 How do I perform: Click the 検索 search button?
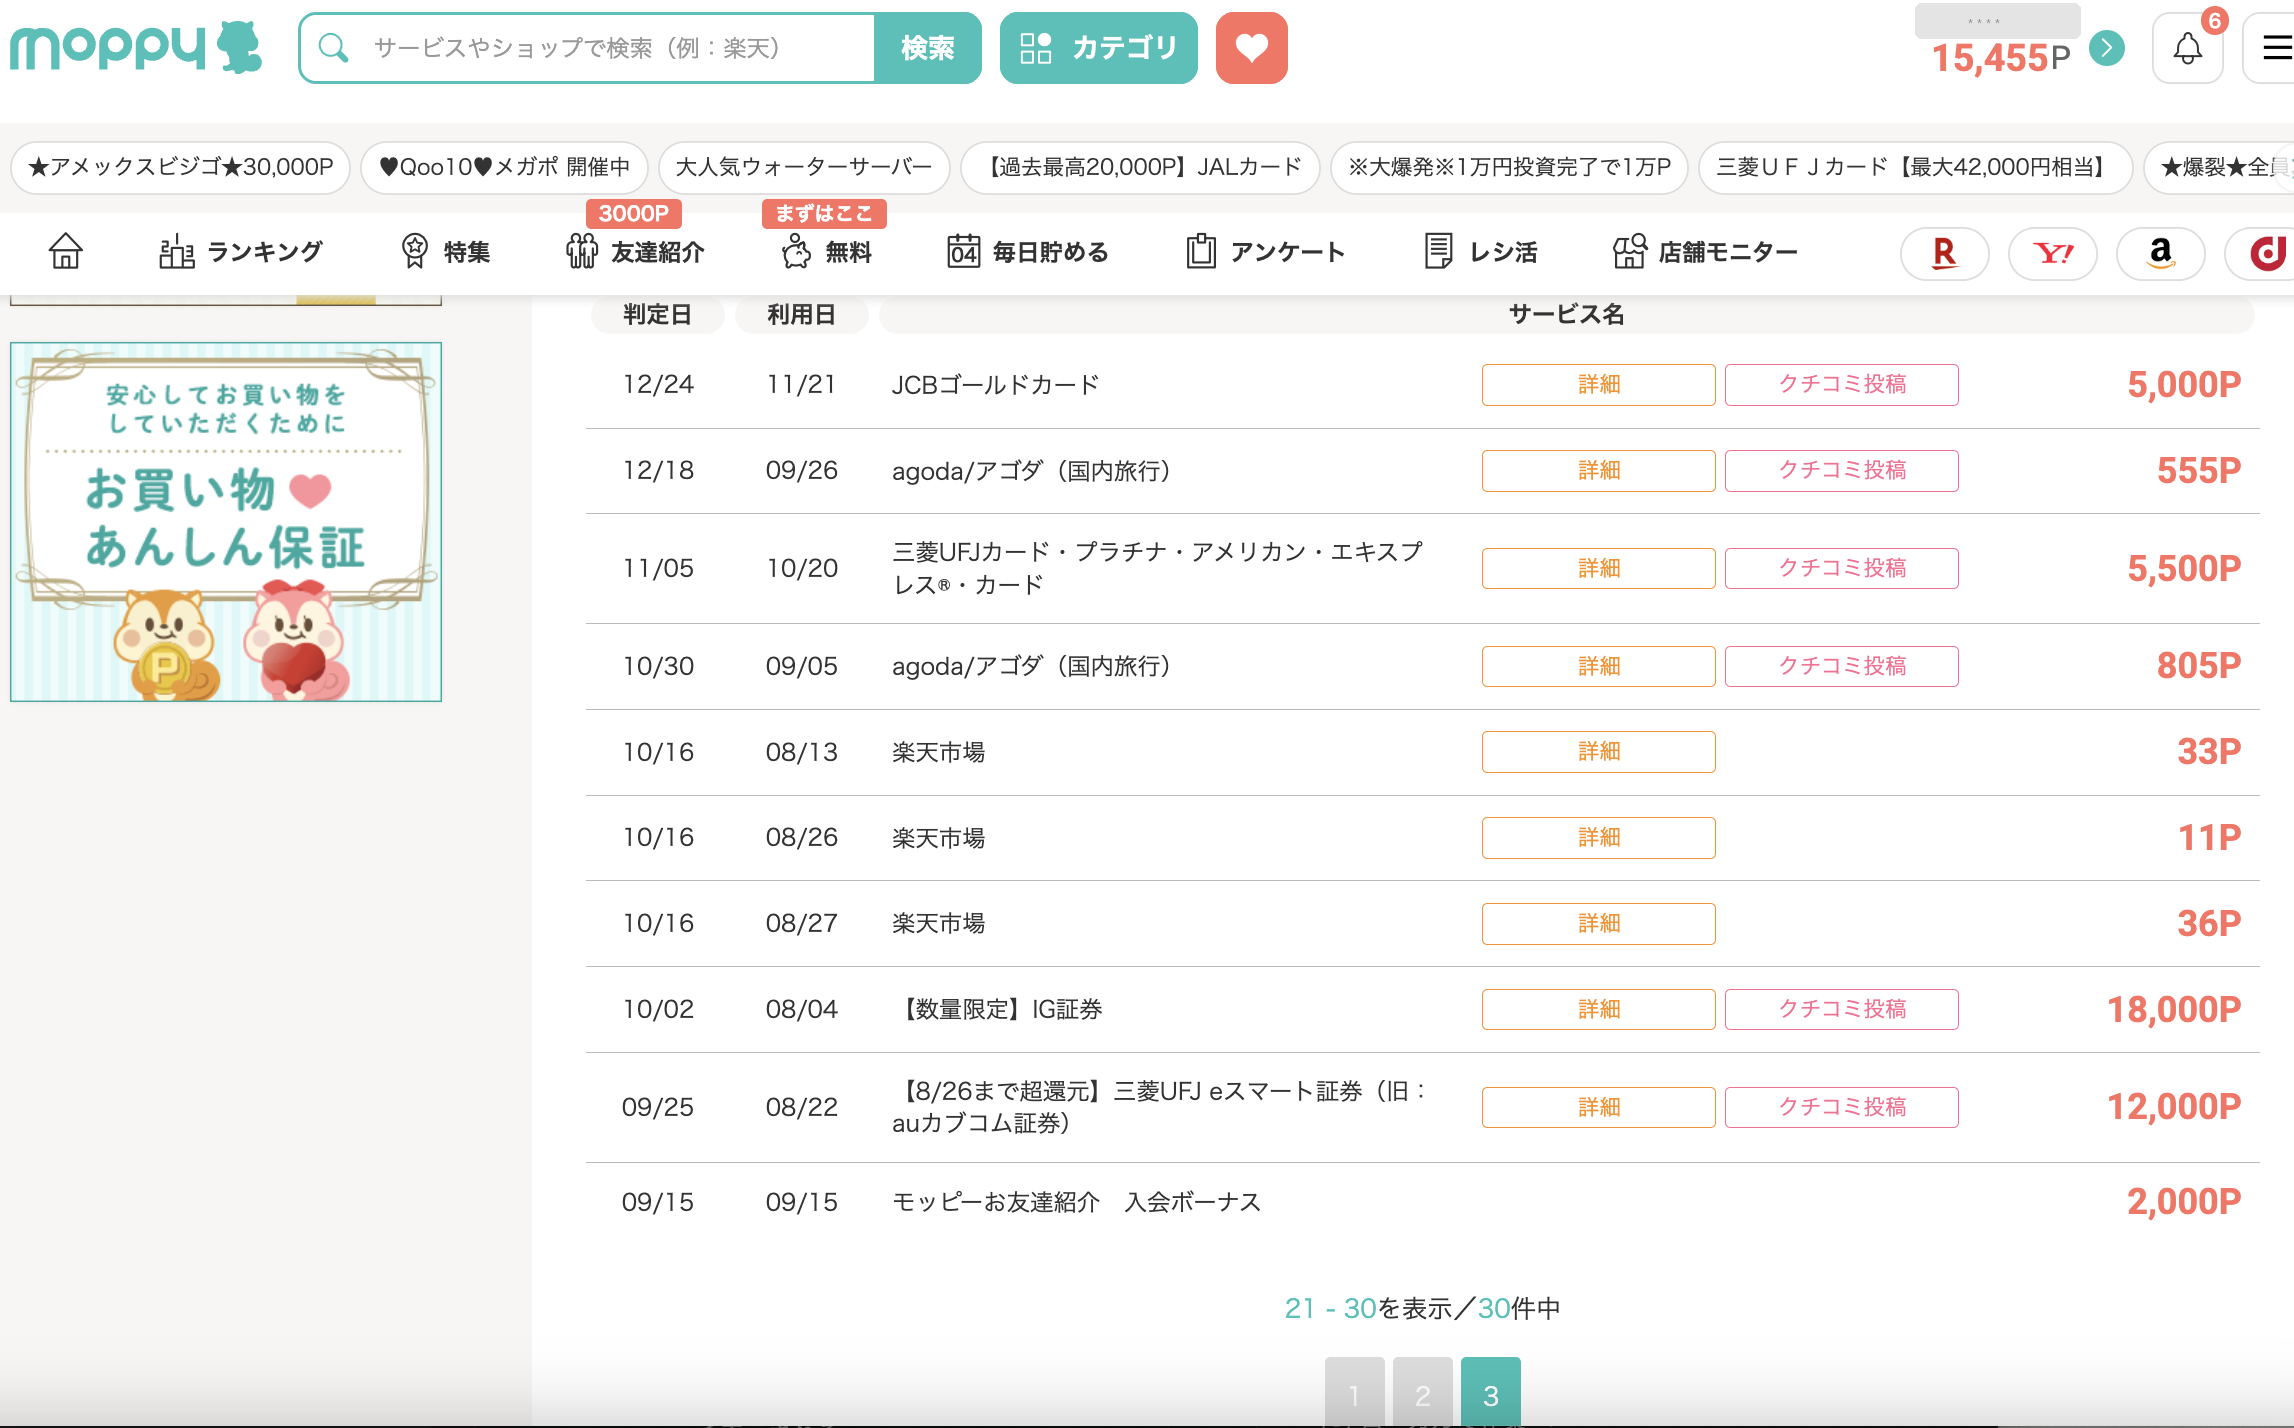point(927,48)
